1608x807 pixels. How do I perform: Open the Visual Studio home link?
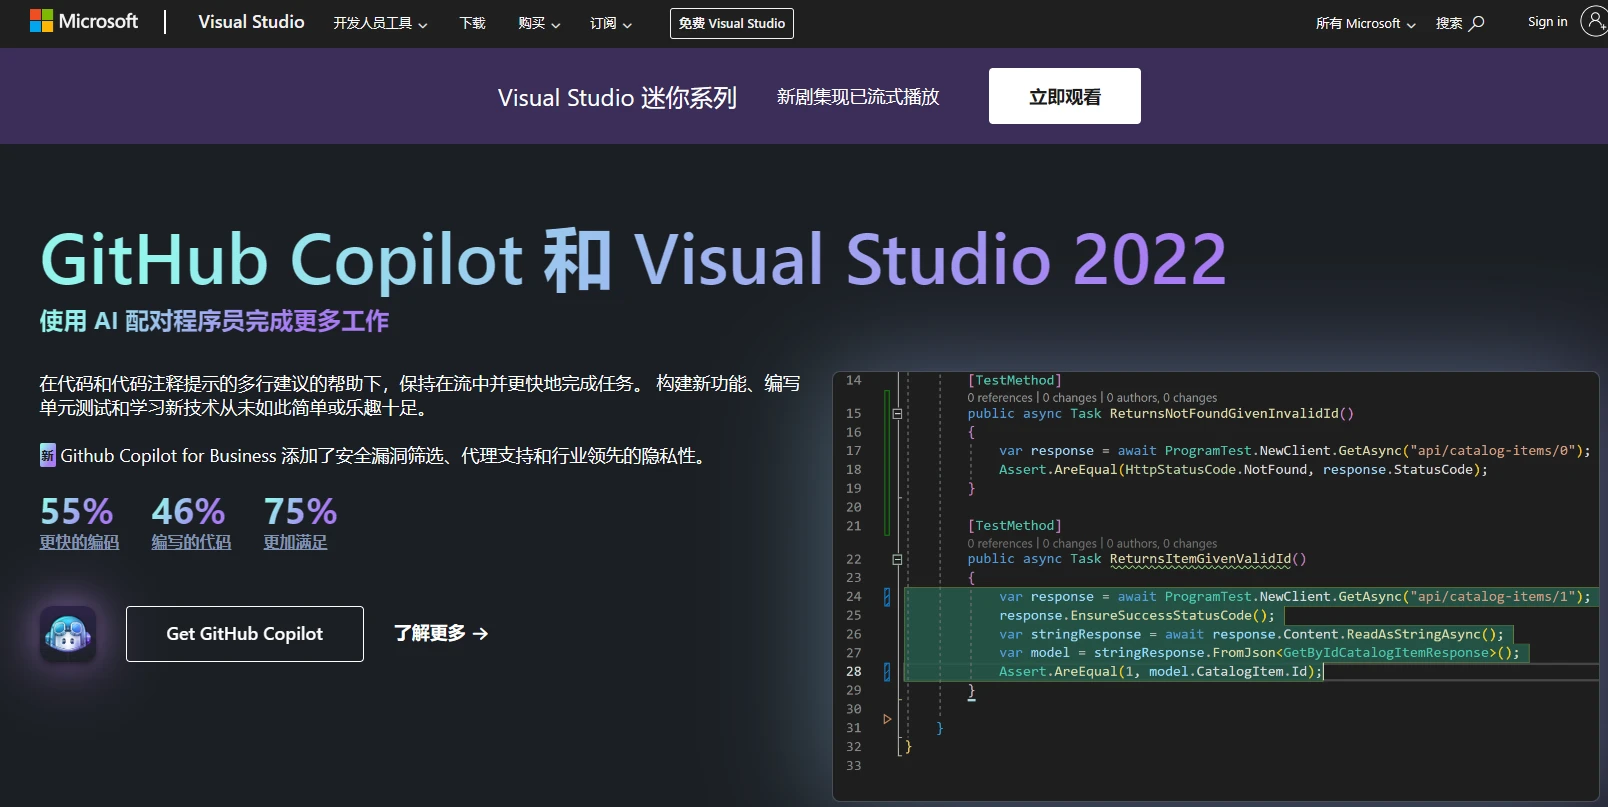(x=251, y=22)
